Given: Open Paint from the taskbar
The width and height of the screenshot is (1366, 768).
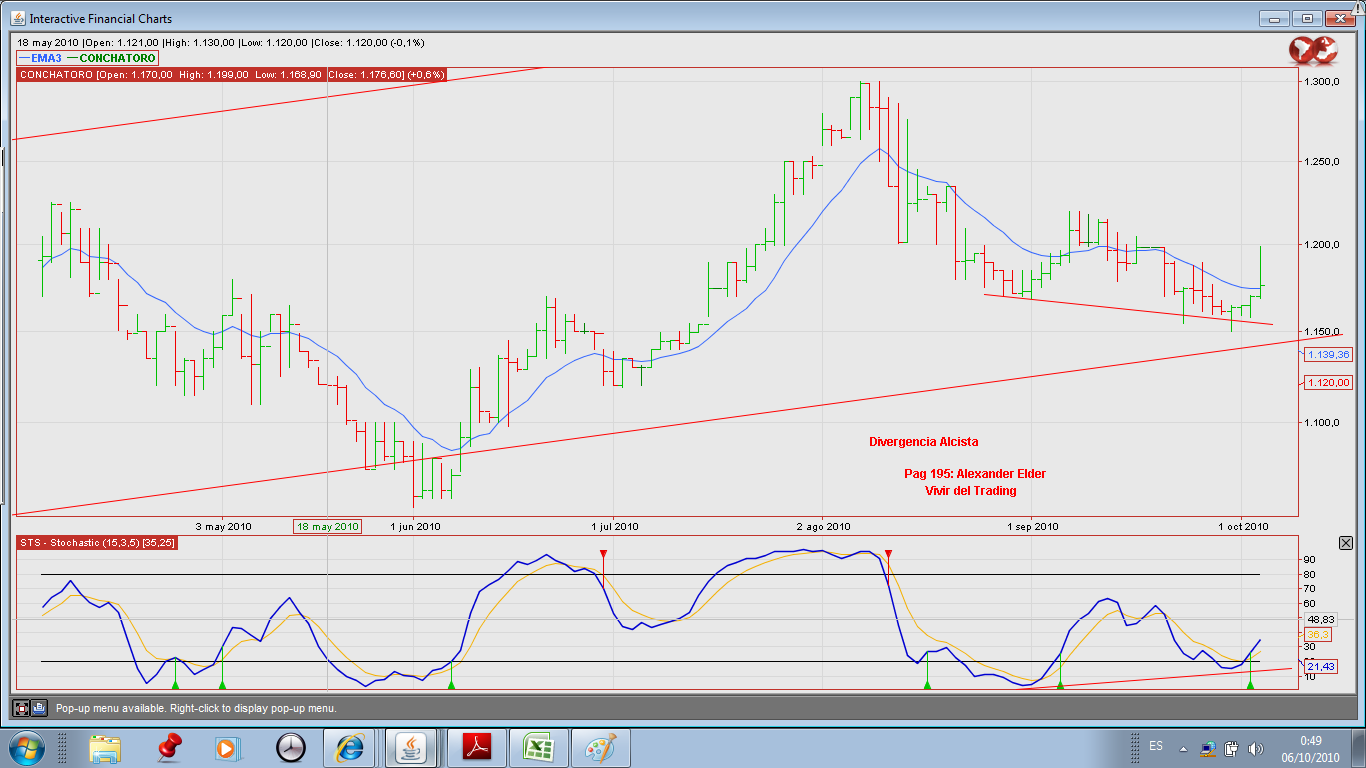Looking at the screenshot, I should point(600,747).
